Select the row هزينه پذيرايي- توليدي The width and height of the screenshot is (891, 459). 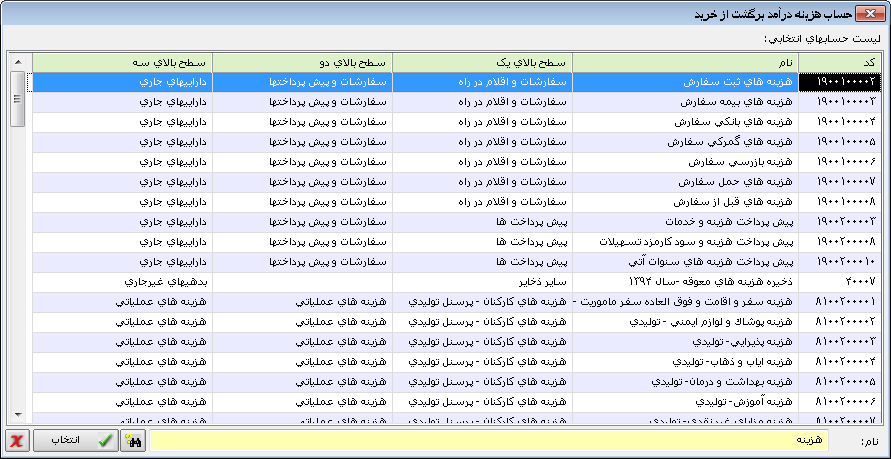685,342
